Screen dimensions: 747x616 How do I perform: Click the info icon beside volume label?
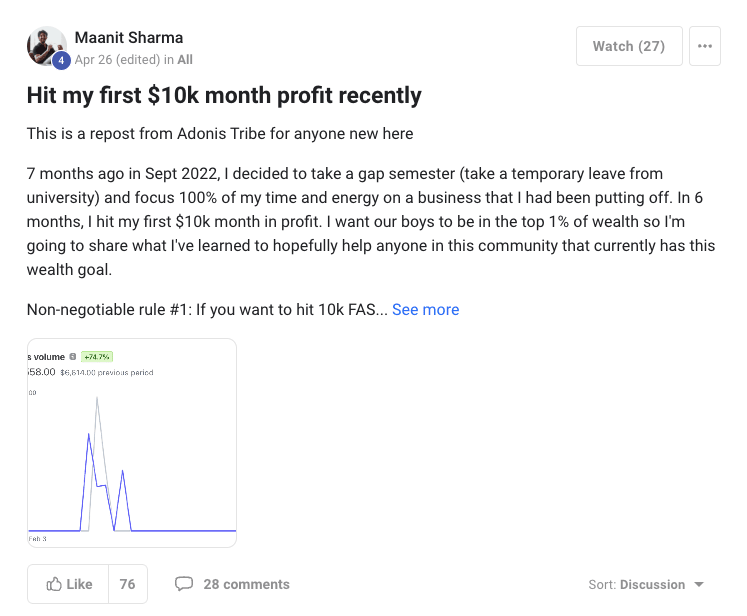73,356
